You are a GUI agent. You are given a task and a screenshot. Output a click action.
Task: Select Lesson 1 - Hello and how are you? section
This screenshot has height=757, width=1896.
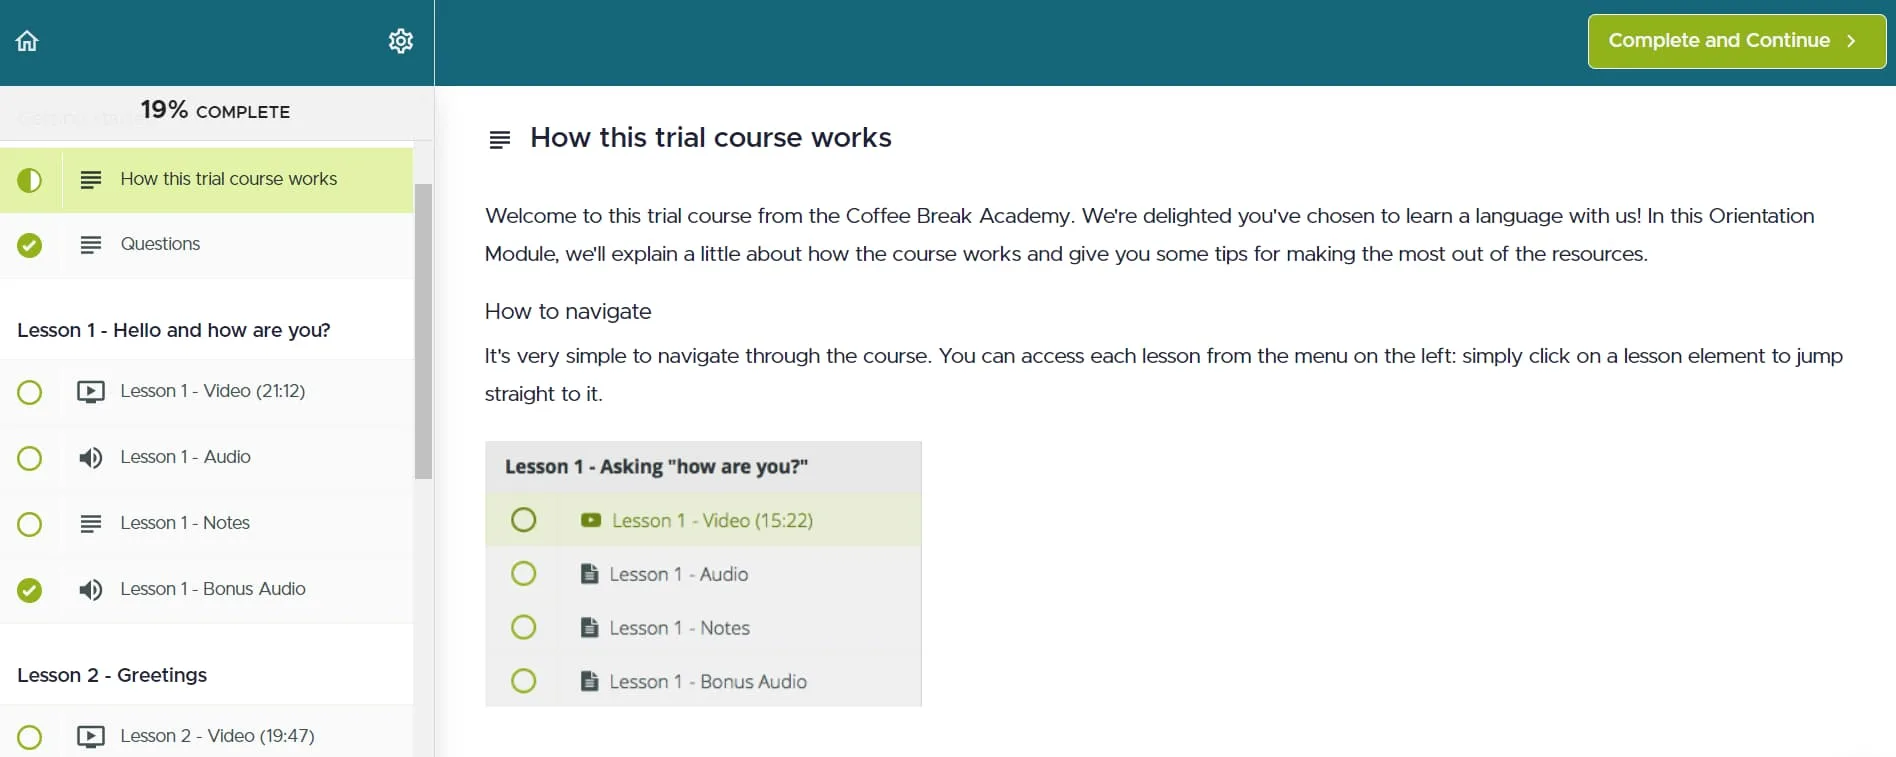coord(174,330)
